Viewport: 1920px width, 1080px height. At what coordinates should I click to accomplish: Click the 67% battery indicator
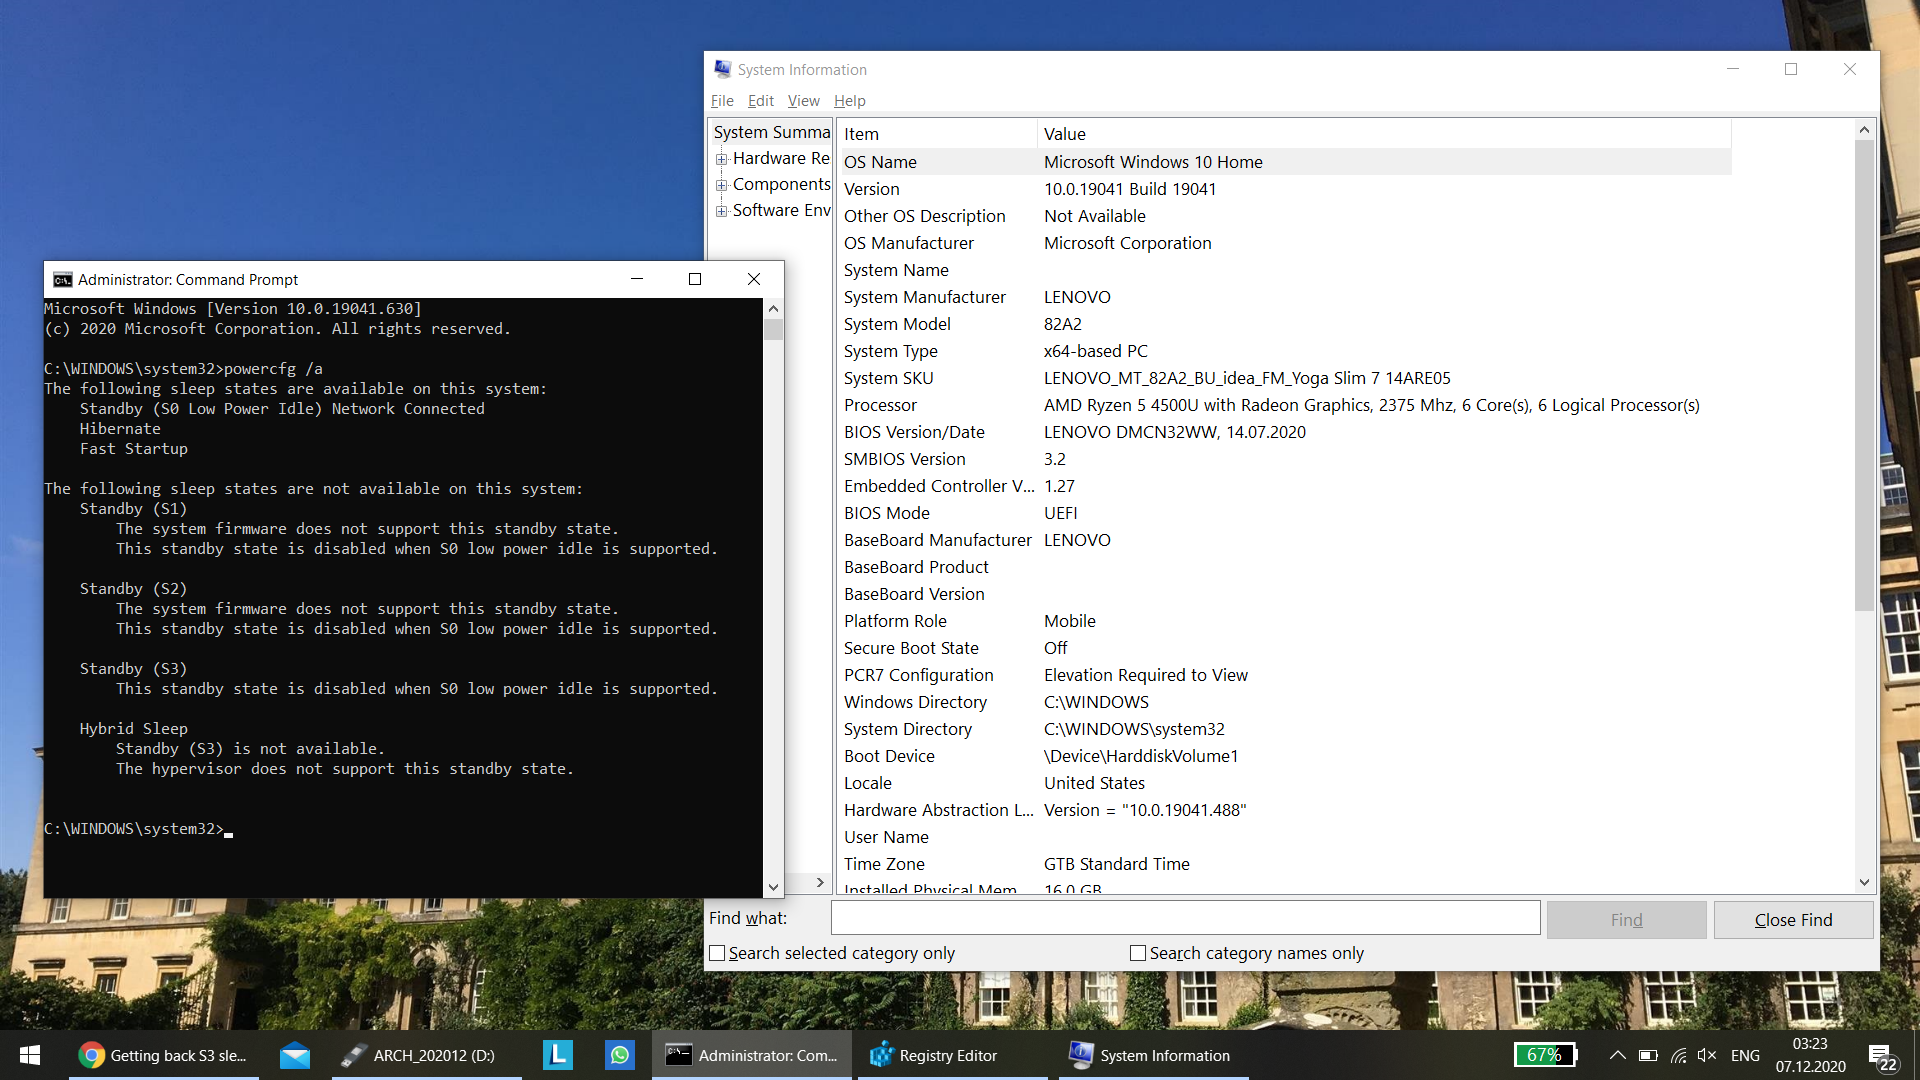[1545, 1055]
